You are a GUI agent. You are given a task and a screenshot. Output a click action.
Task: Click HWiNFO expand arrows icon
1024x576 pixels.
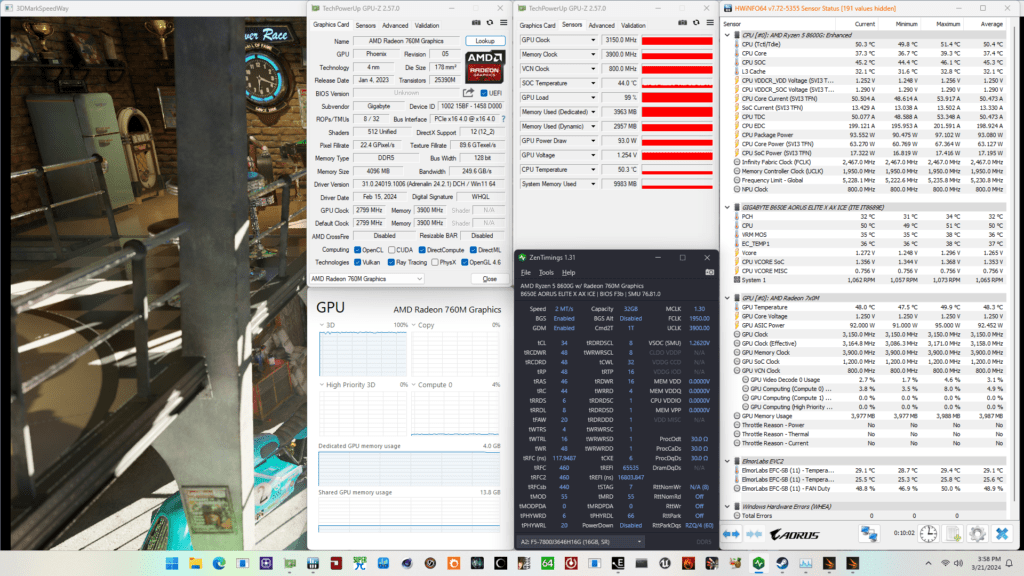click(731, 534)
